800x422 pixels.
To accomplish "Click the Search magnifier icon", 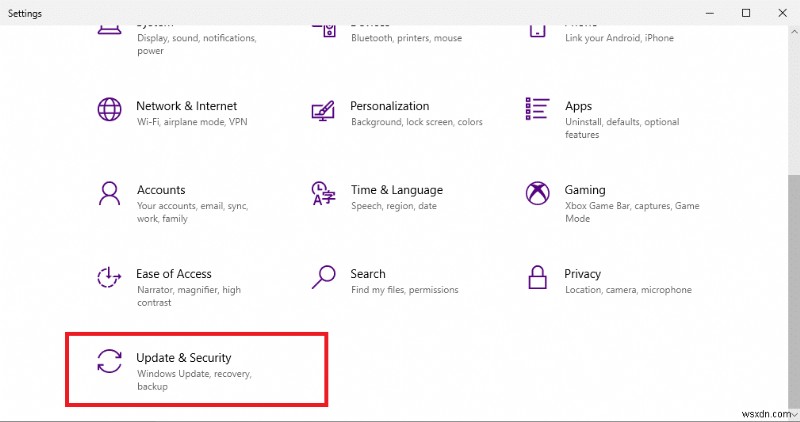I will click(x=323, y=277).
